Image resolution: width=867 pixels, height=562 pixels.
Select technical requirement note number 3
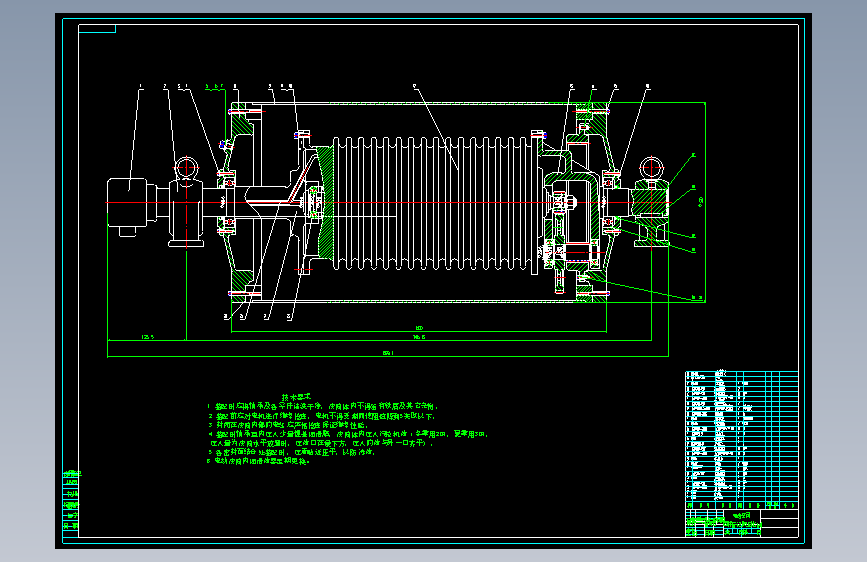coord(288,425)
